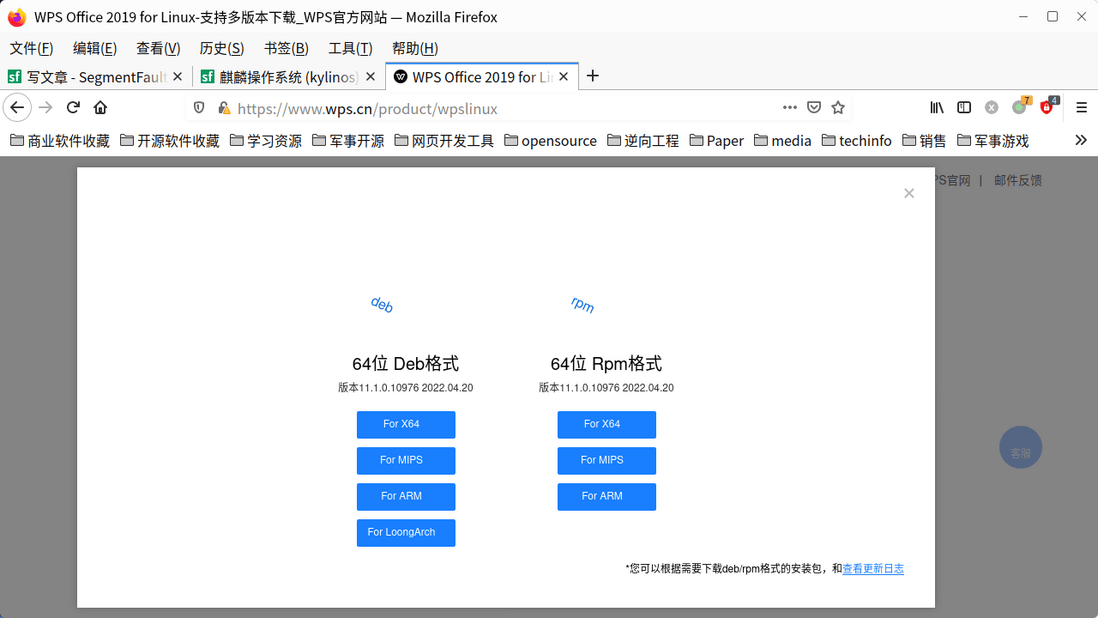This screenshot has height=618, width=1098.
Task: Open the Firefox Library icon
Action: pos(936,107)
